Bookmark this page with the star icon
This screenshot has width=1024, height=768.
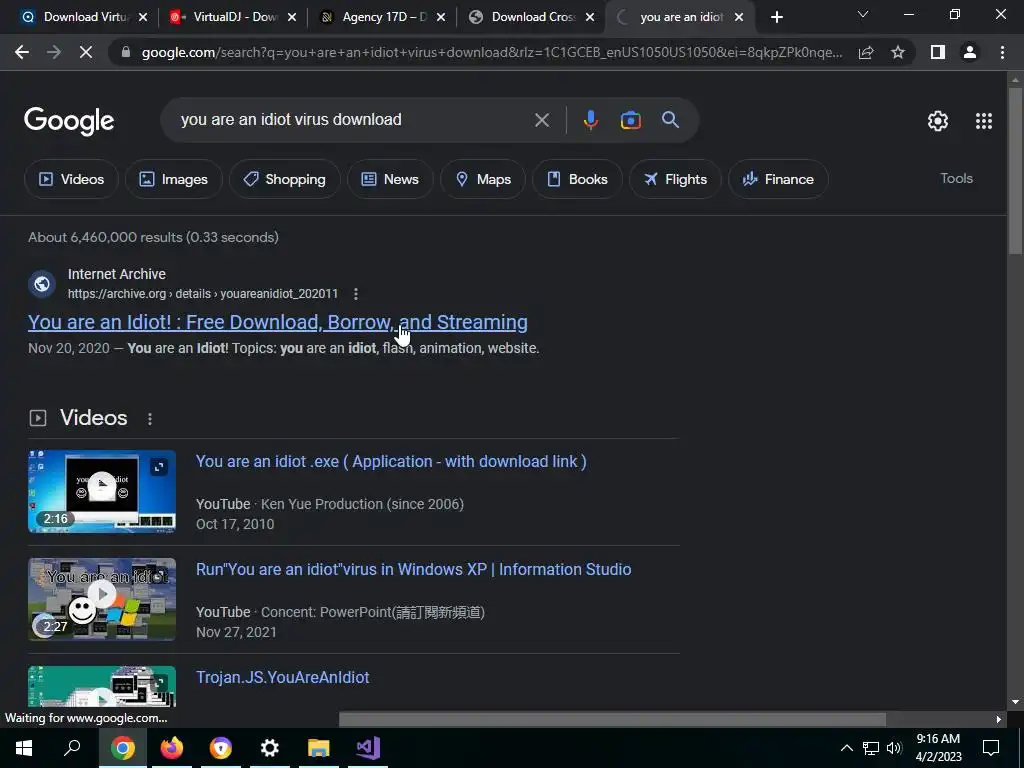click(898, 52)
